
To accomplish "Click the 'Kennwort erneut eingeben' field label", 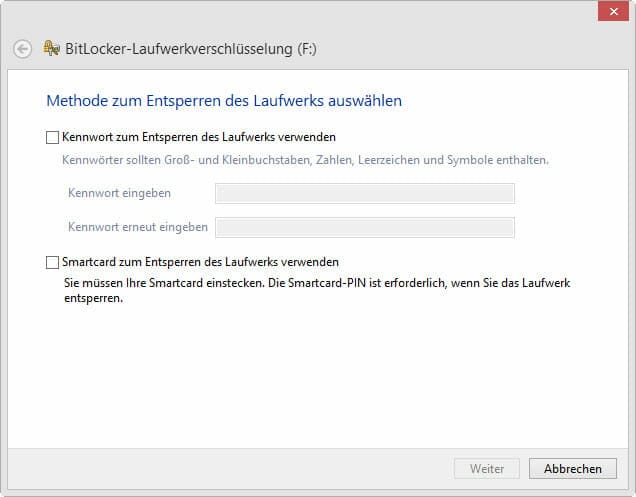I will [x=138, y=227].
